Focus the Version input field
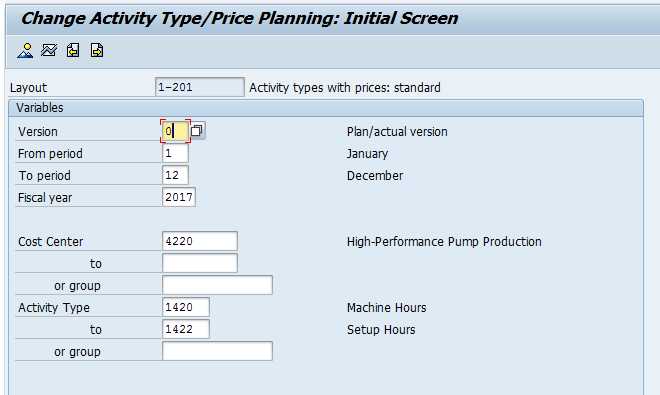The image size is (660, 395). click(175, 131)
